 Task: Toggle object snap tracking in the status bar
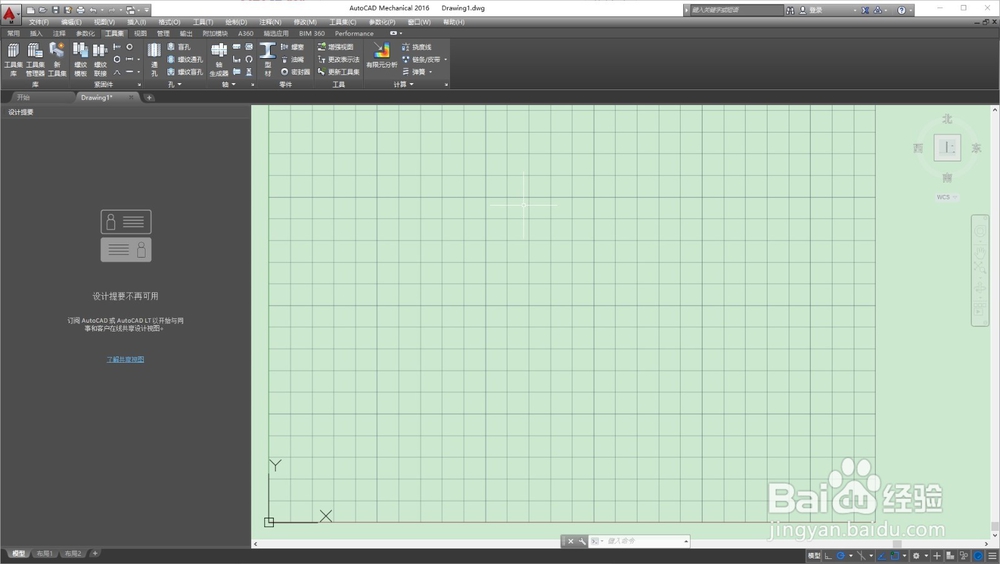pos(881,556)
